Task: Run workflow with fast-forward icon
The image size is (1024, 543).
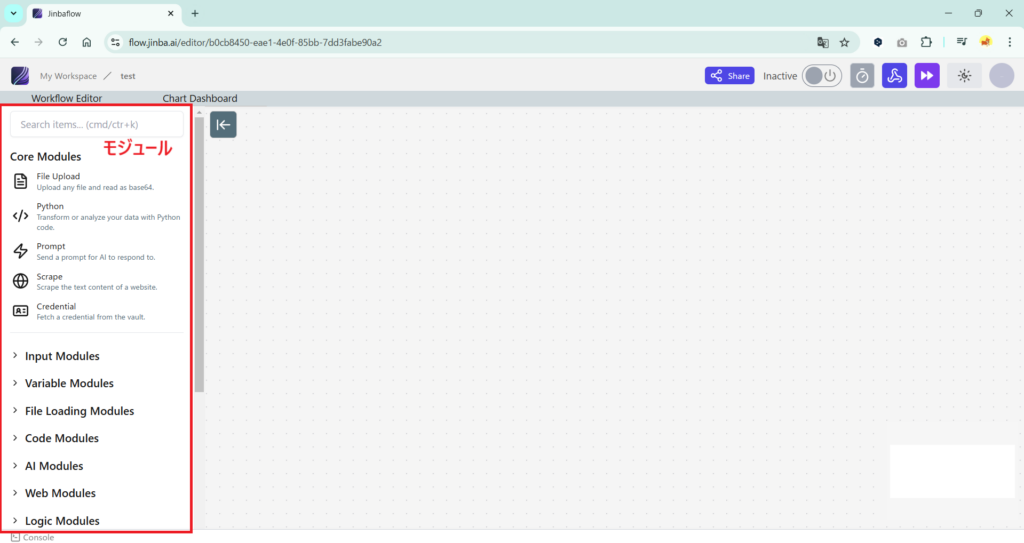Action: (x=927, y=76)
